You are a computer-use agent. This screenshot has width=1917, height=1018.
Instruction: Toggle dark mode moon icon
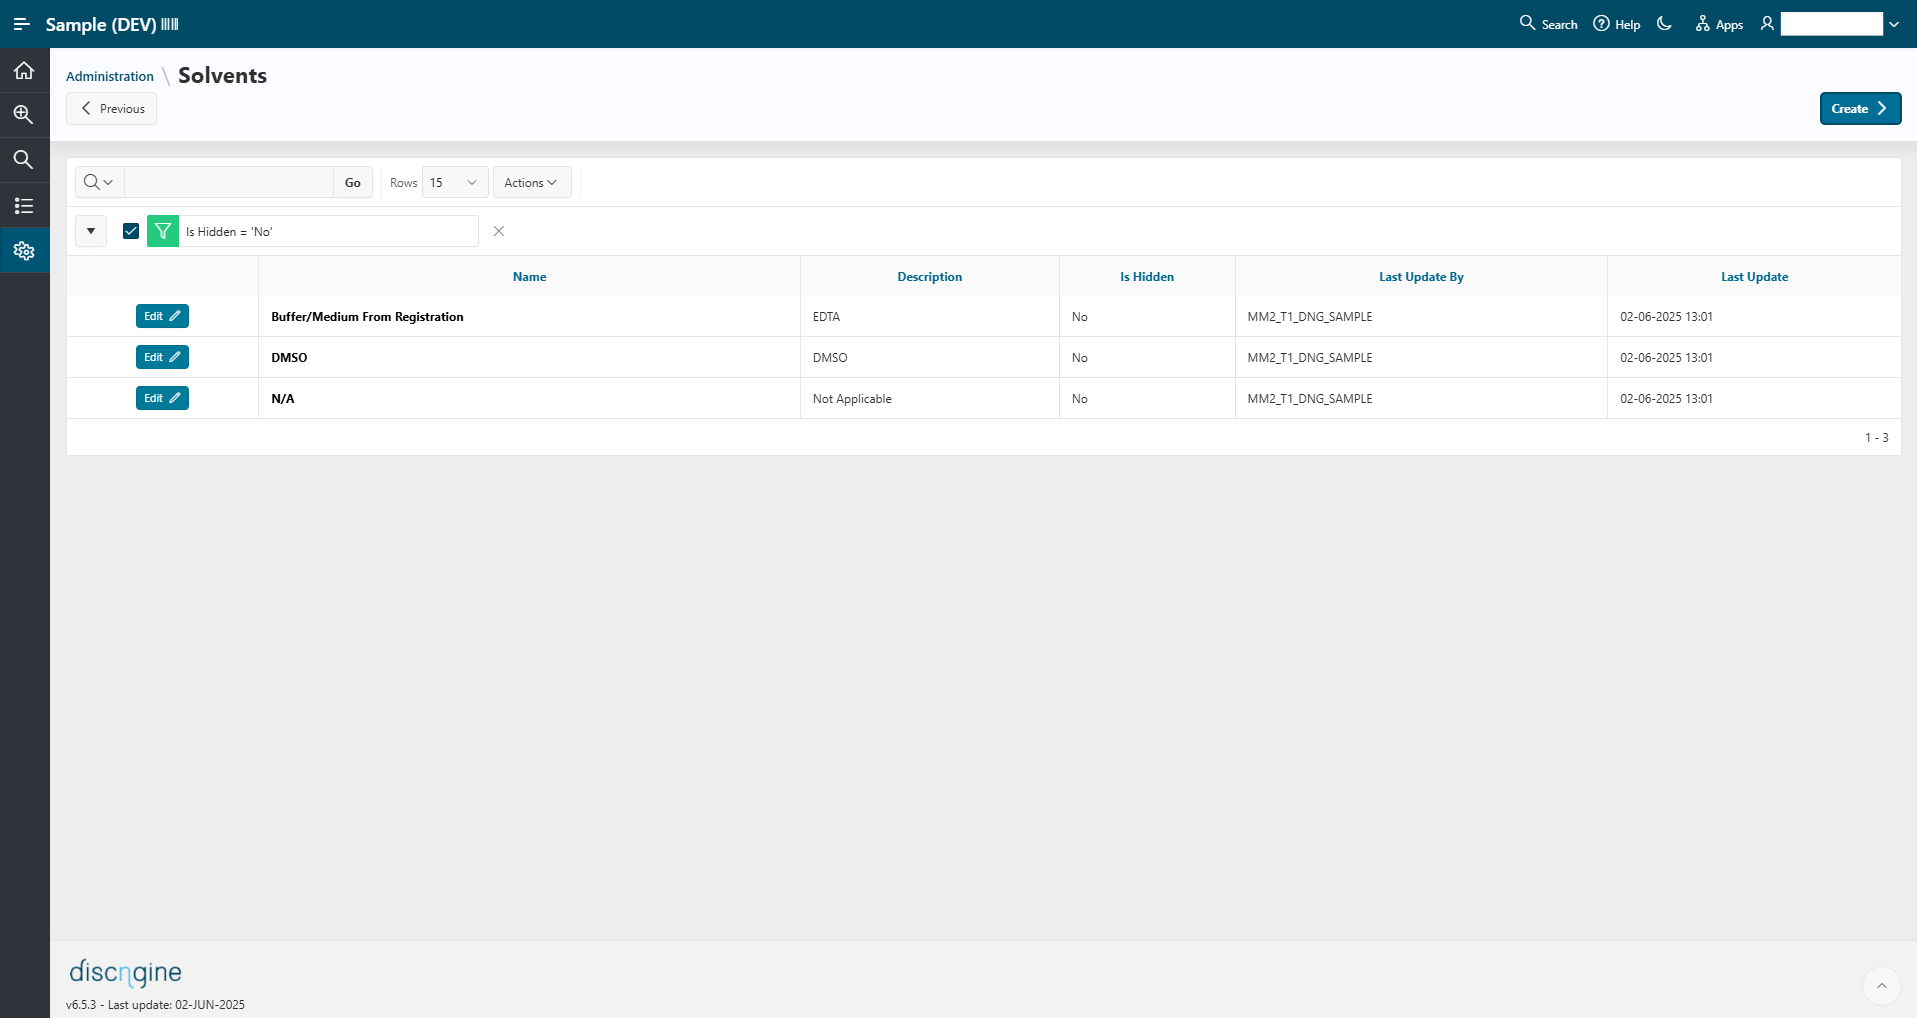click(1665, 24)
